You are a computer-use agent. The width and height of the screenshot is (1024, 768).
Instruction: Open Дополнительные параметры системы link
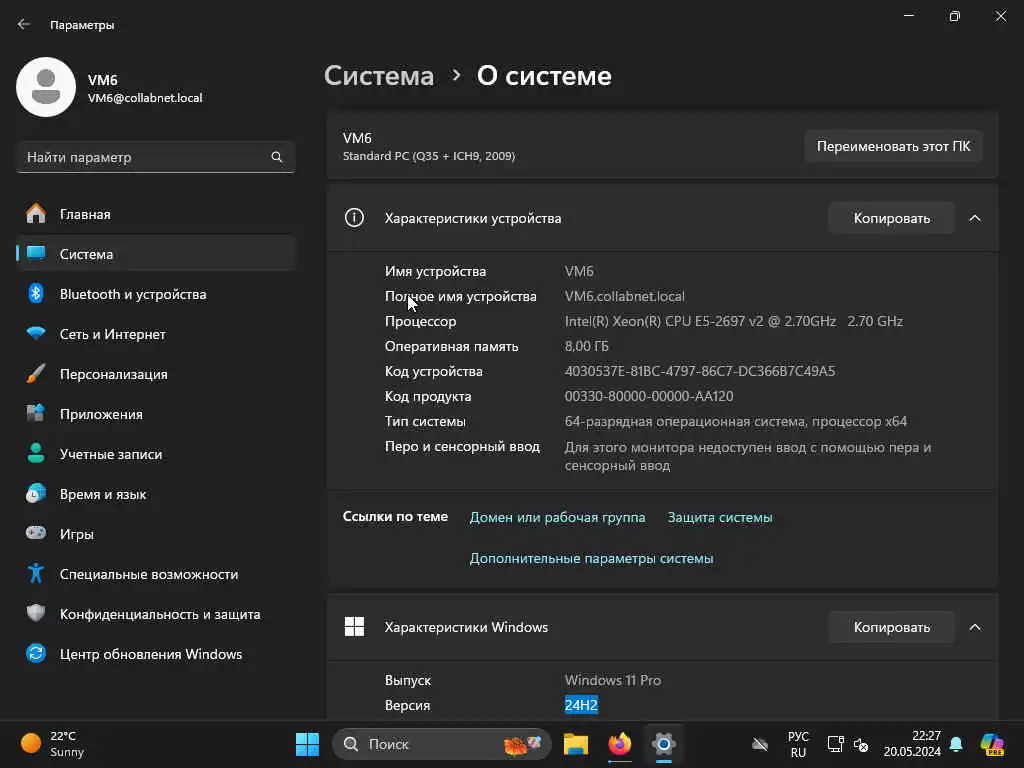click(591, 558)
